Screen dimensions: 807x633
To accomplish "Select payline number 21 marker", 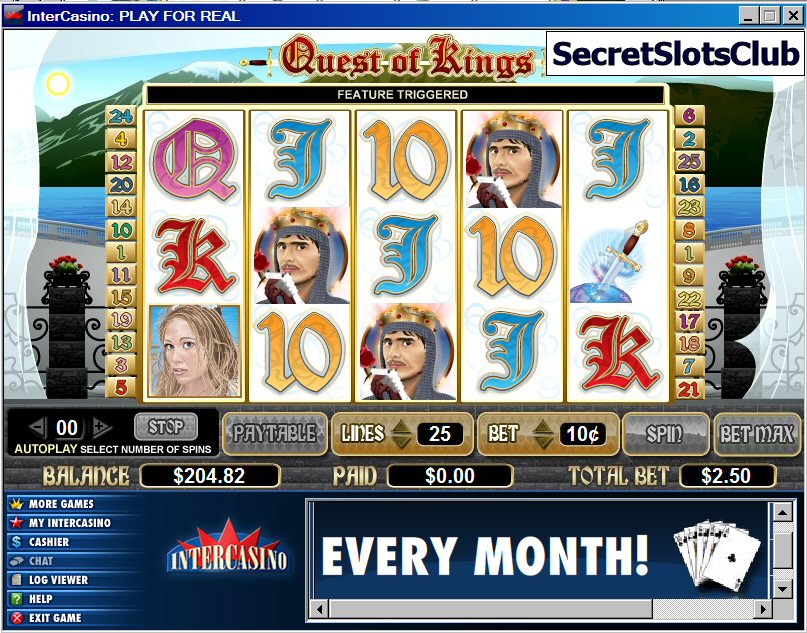I will click(x=689, y=390).
